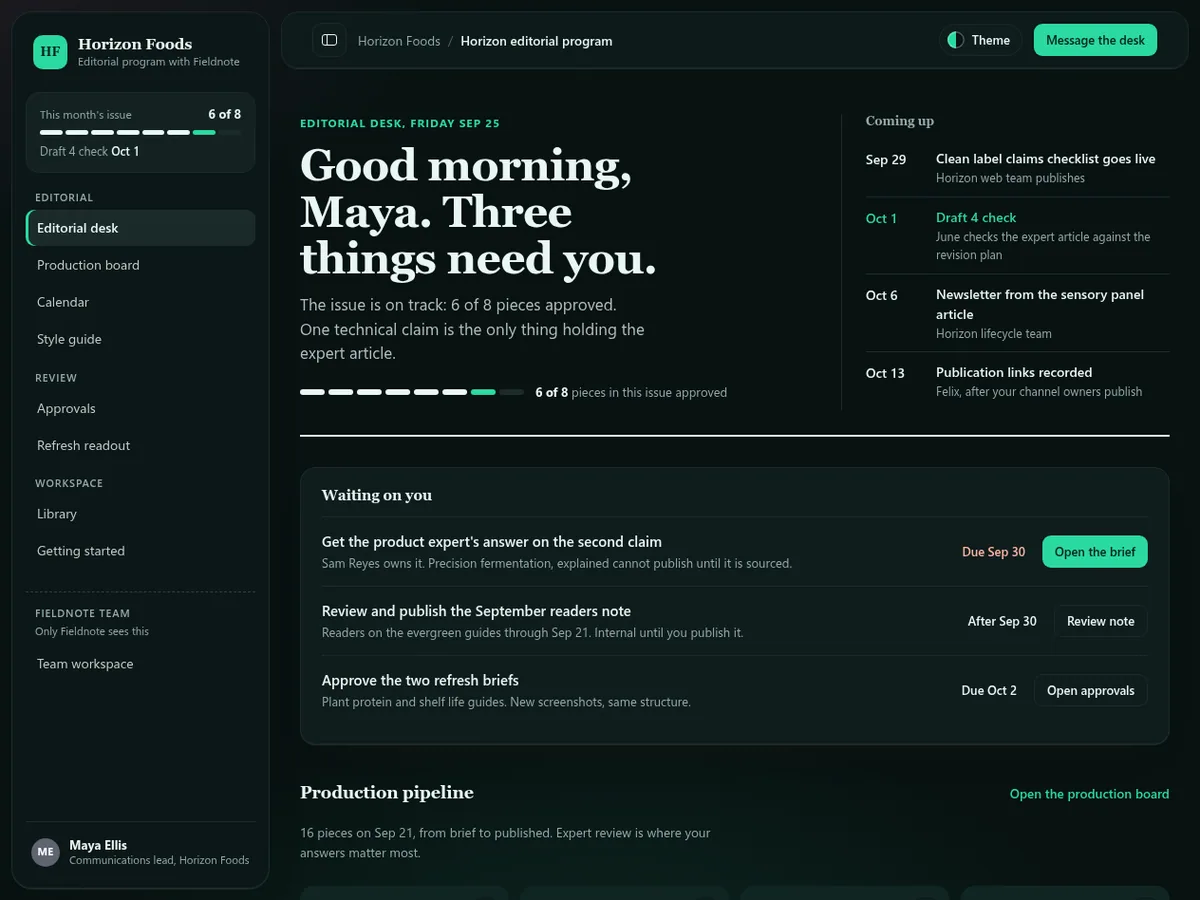Screen dimensions: 1200x900
Task: Click the Waiting on you heading
Action: [x=377, y=495]
